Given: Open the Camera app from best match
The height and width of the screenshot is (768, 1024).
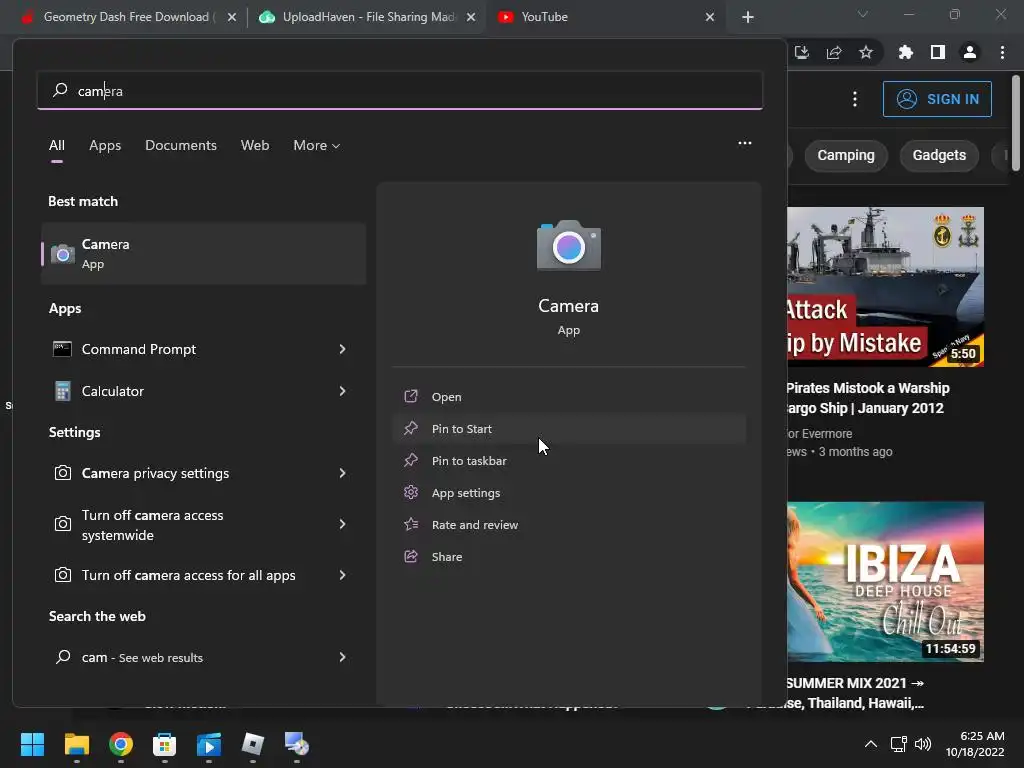Looking at the screenshot, I should (x=203, y=253).
